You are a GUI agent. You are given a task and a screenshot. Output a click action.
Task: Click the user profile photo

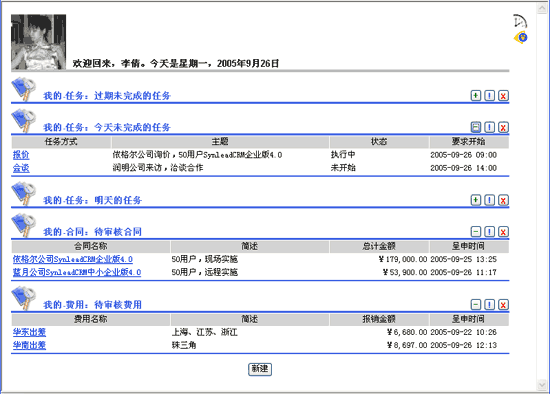click(39, 42)
